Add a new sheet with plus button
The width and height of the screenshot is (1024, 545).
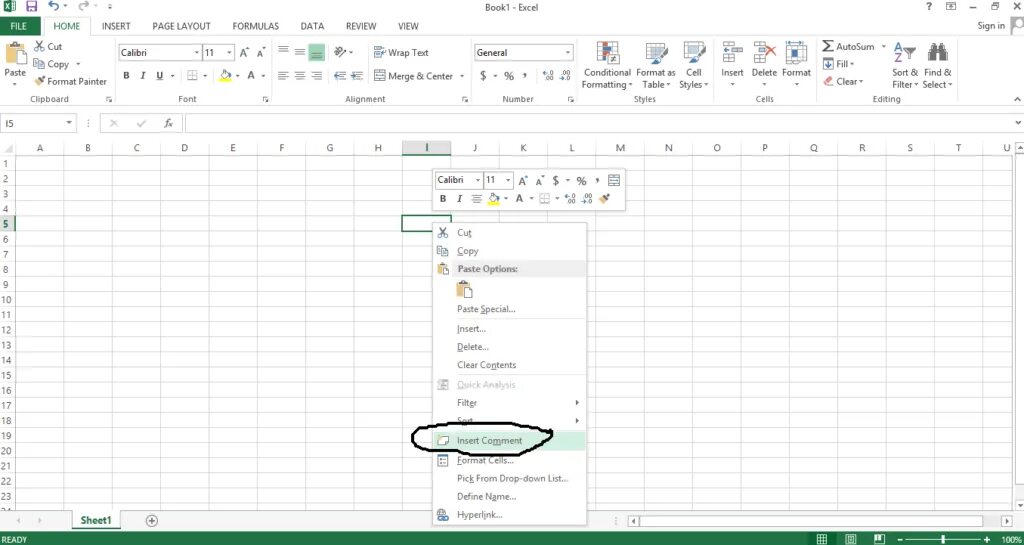pos(152,520)
